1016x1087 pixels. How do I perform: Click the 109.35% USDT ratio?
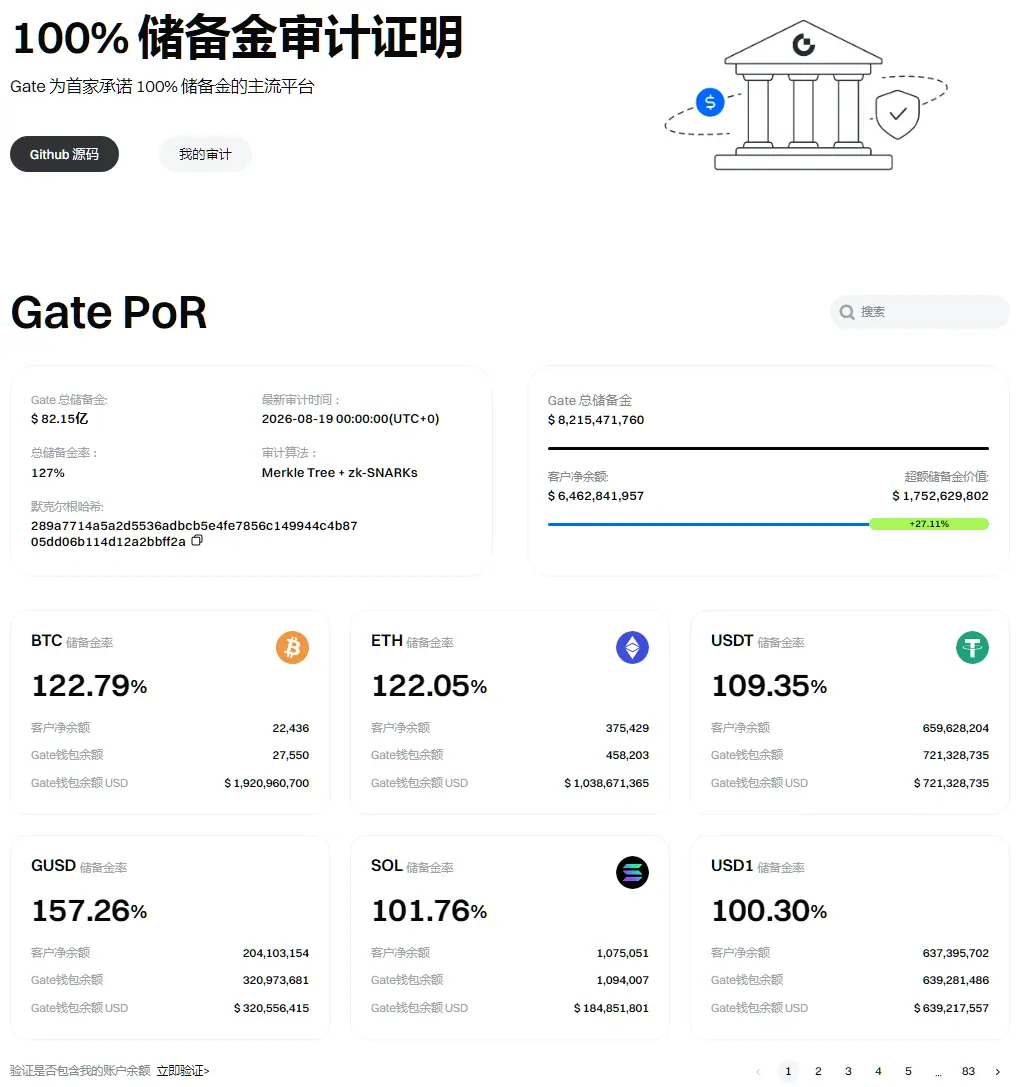[x=769, y=686]
